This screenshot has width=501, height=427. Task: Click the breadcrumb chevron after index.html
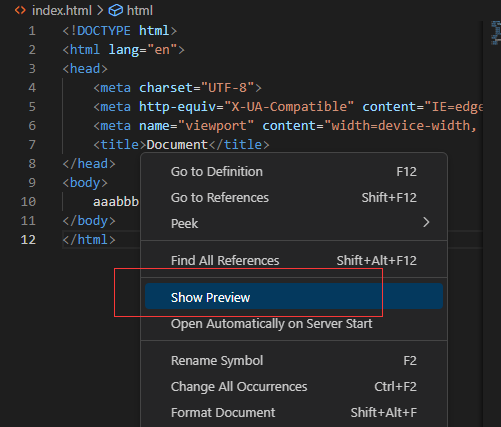100,11
